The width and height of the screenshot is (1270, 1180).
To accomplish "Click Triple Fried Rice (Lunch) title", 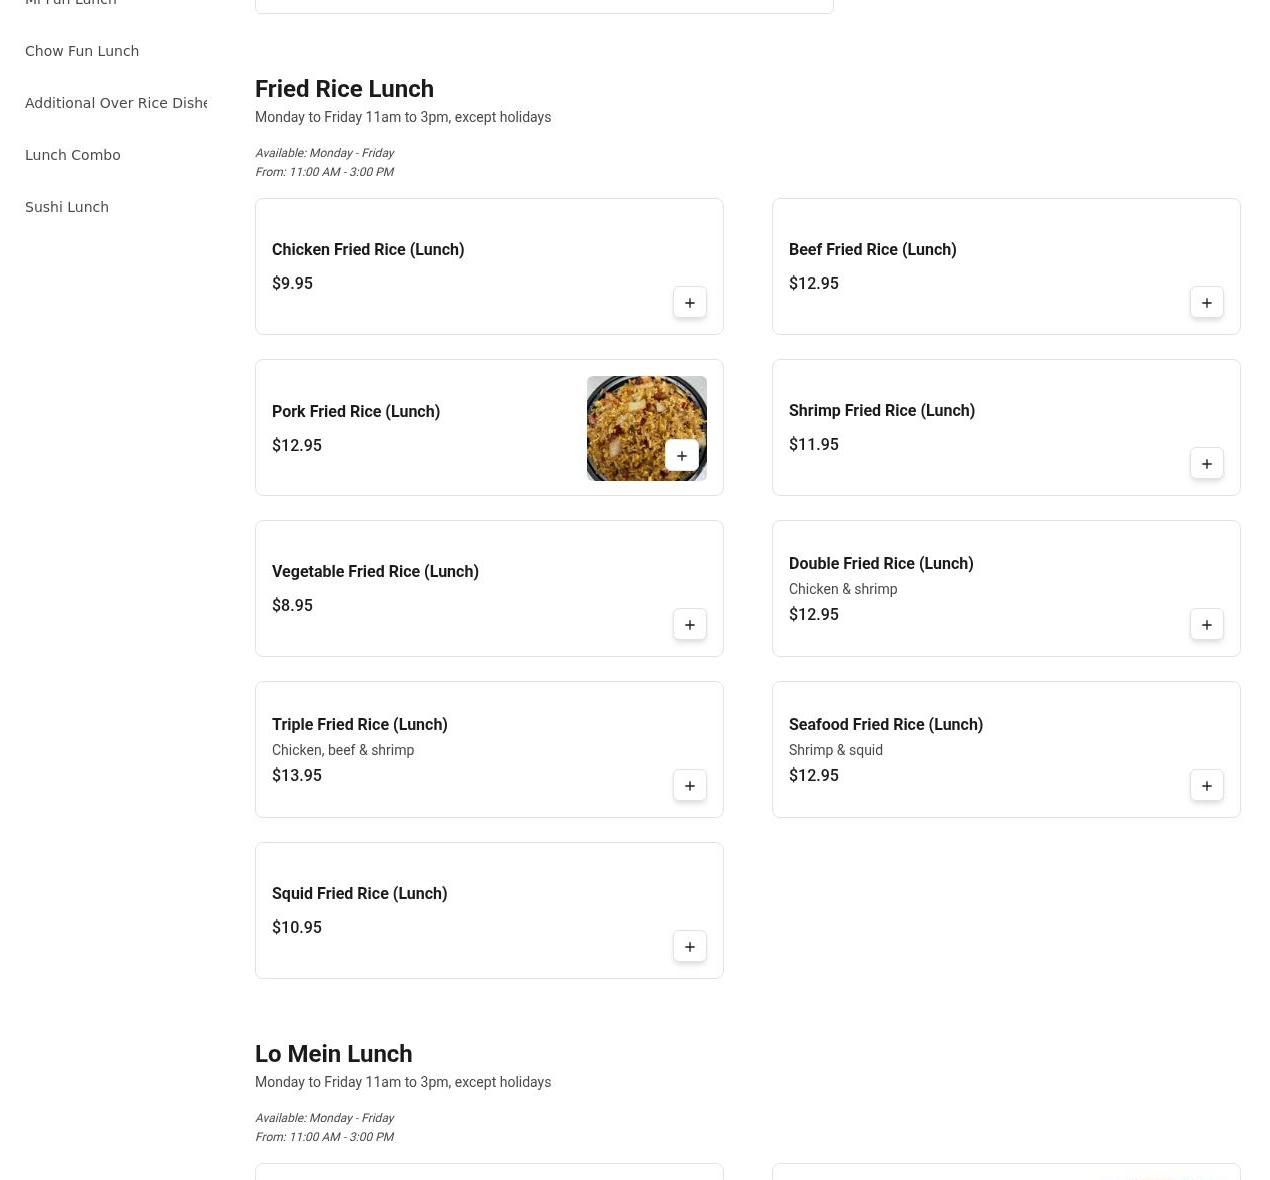I will coord(359,725).
